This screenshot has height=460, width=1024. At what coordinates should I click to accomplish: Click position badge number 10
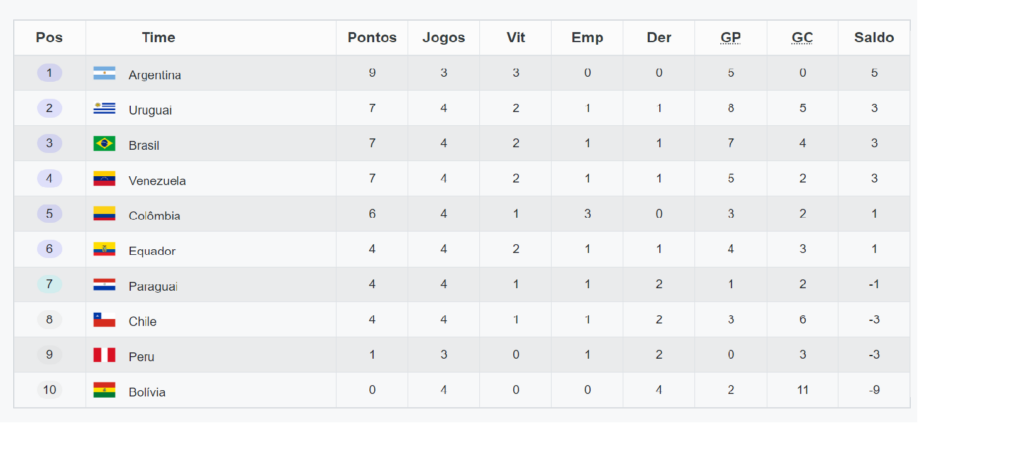click(x=50, y=391)
